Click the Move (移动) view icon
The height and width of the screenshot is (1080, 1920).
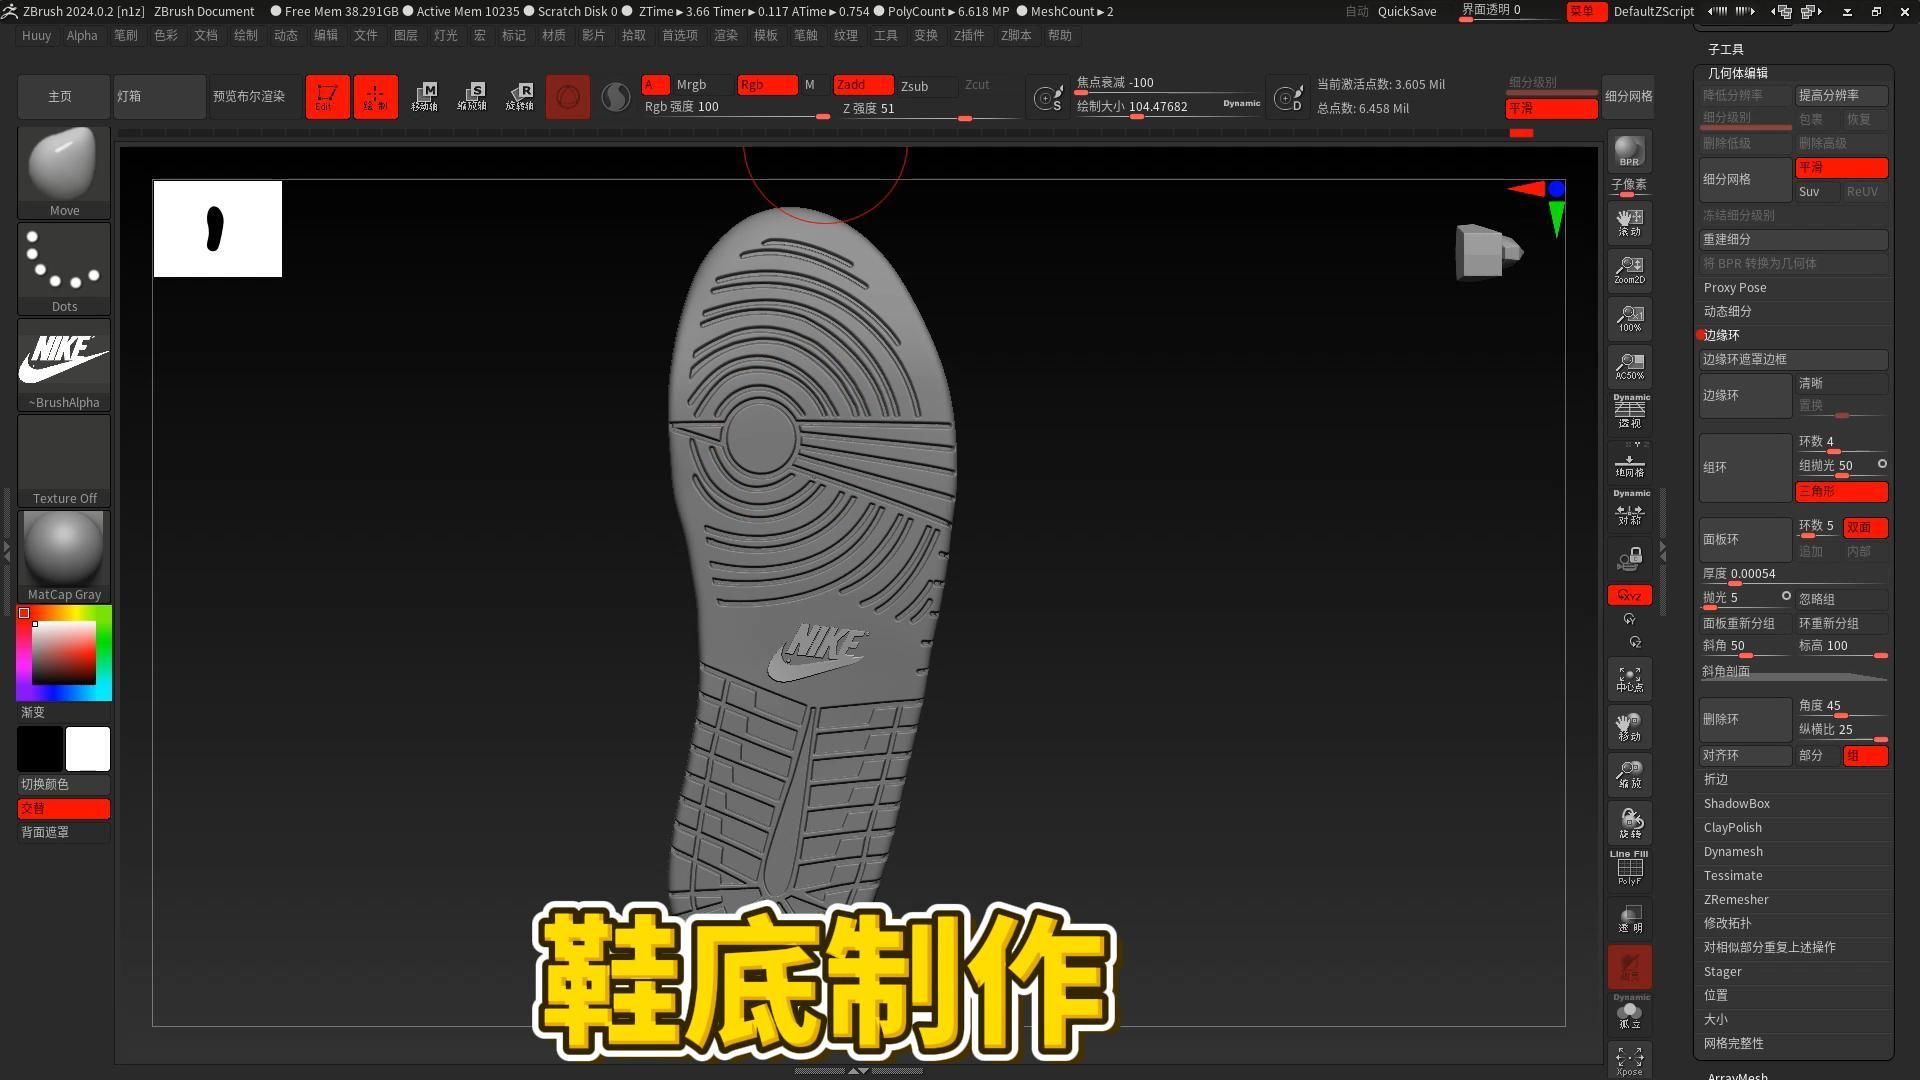coord(1630,728)
